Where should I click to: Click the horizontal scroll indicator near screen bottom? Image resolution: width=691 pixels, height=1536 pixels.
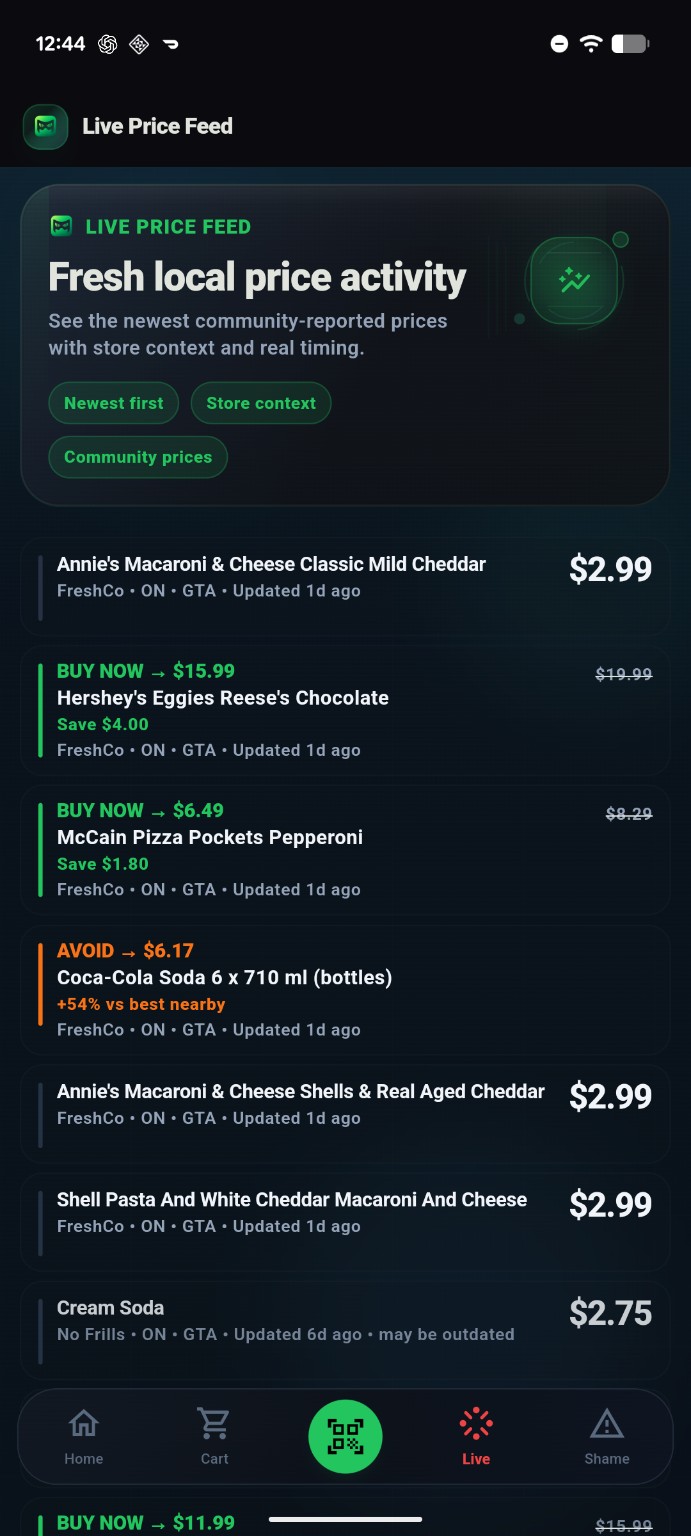(x=345, y=1518)
